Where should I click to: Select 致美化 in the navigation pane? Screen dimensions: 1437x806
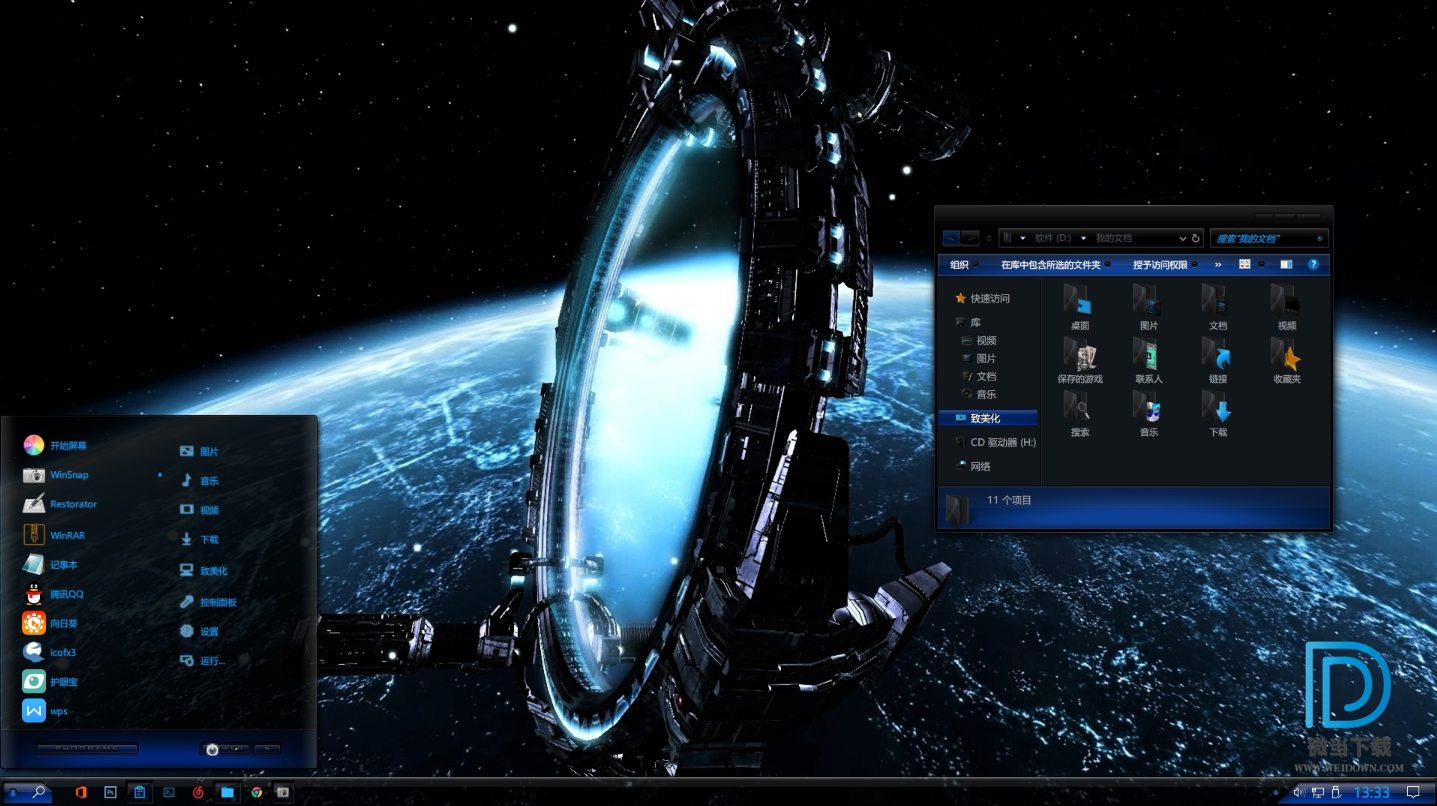click(x=988, y=418)
